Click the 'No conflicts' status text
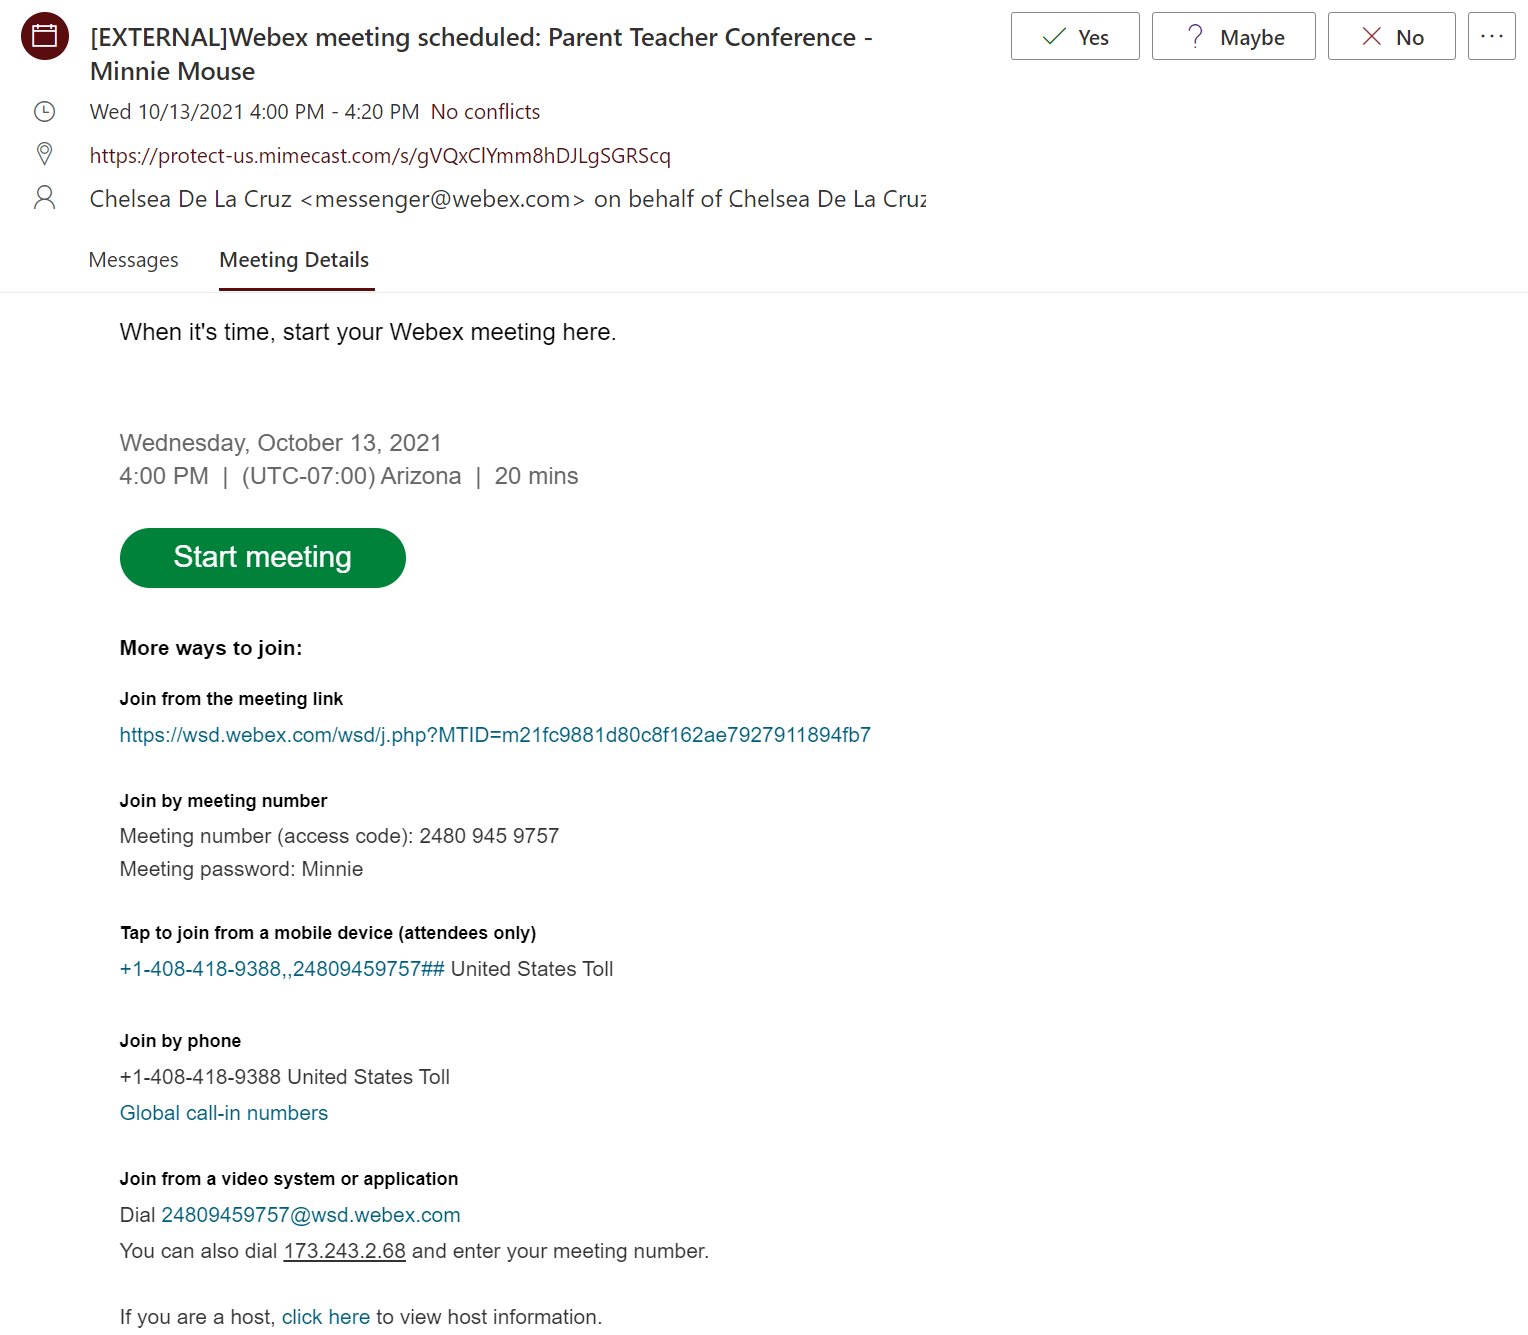 click(x=485, y=112)
